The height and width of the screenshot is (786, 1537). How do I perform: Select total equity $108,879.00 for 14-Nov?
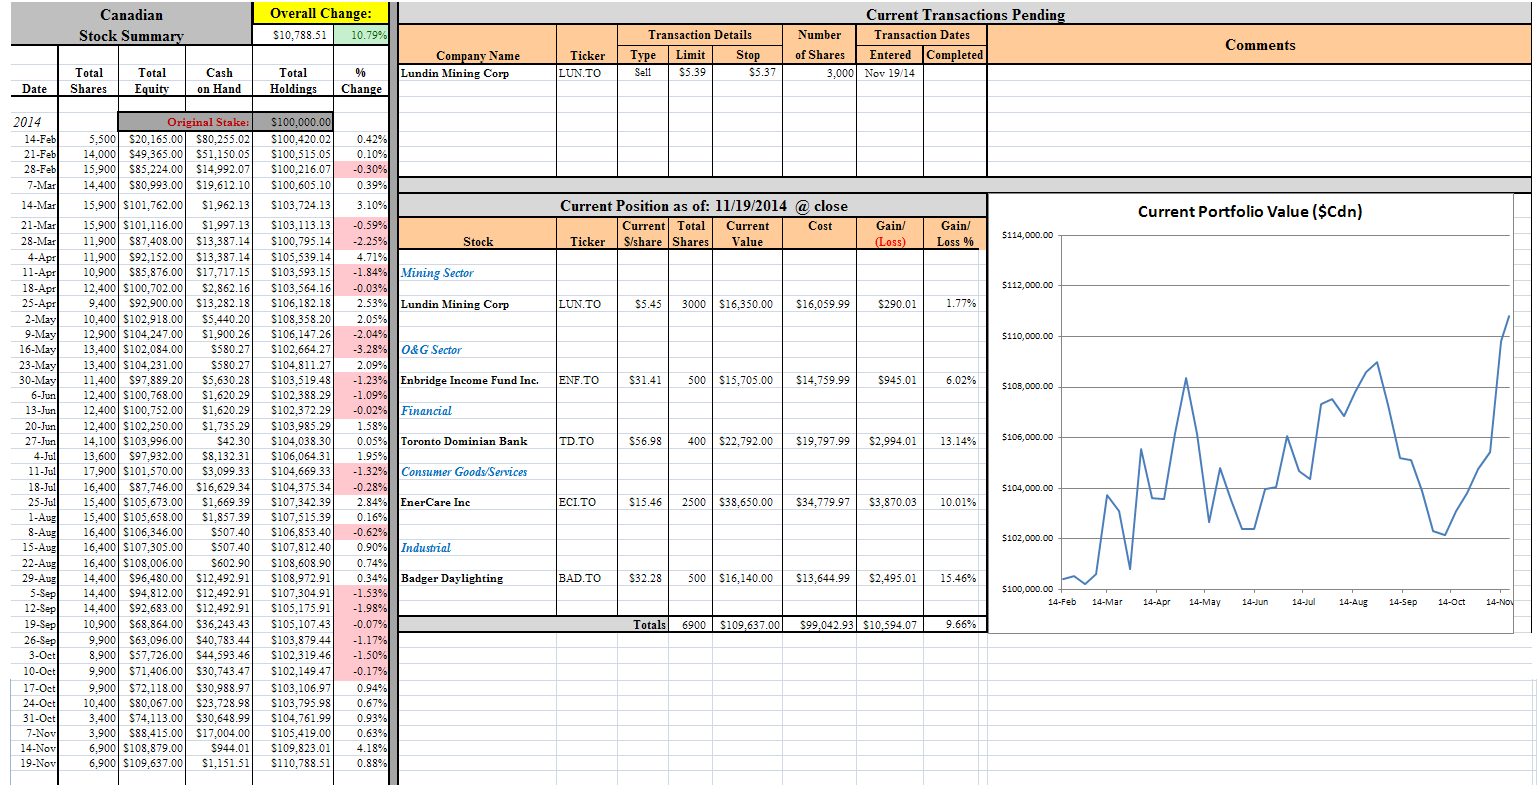click(153, 748)
